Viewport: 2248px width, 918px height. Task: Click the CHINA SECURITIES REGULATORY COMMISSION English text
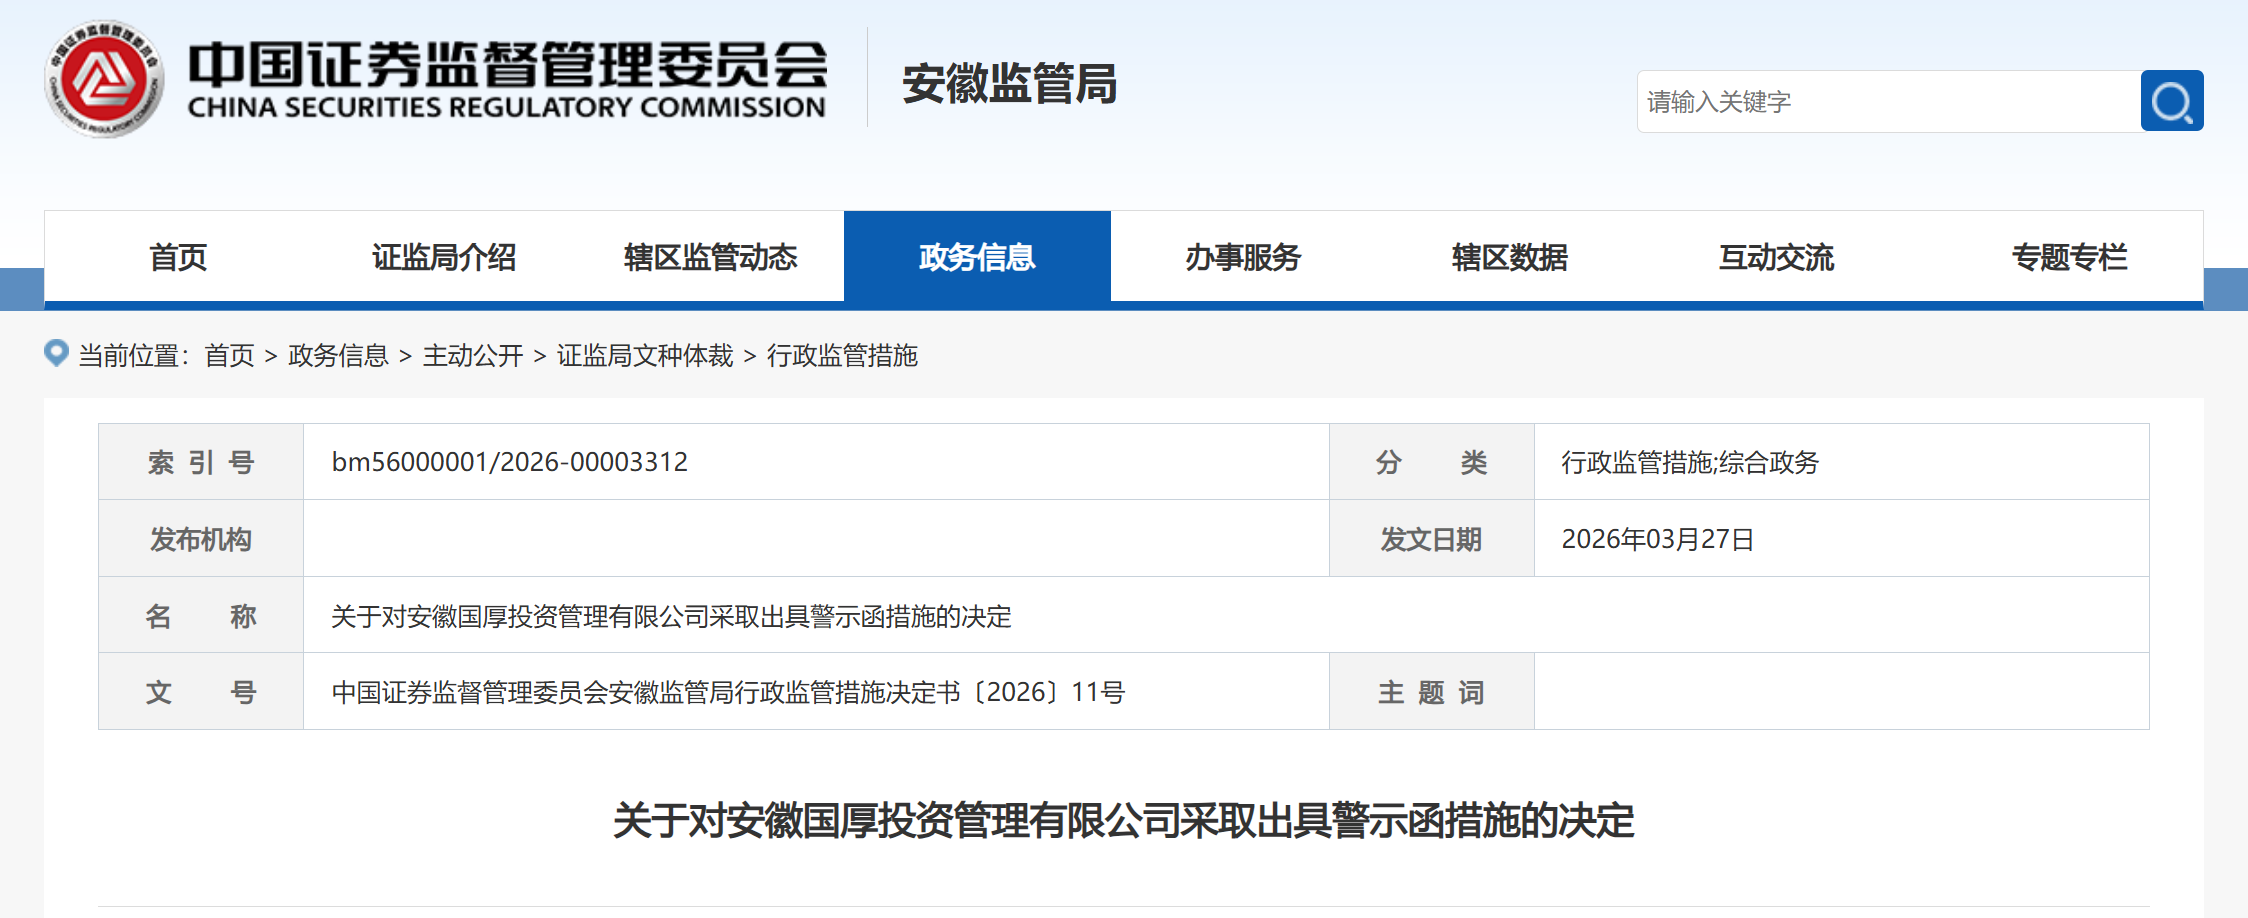[x=507, y=107]
